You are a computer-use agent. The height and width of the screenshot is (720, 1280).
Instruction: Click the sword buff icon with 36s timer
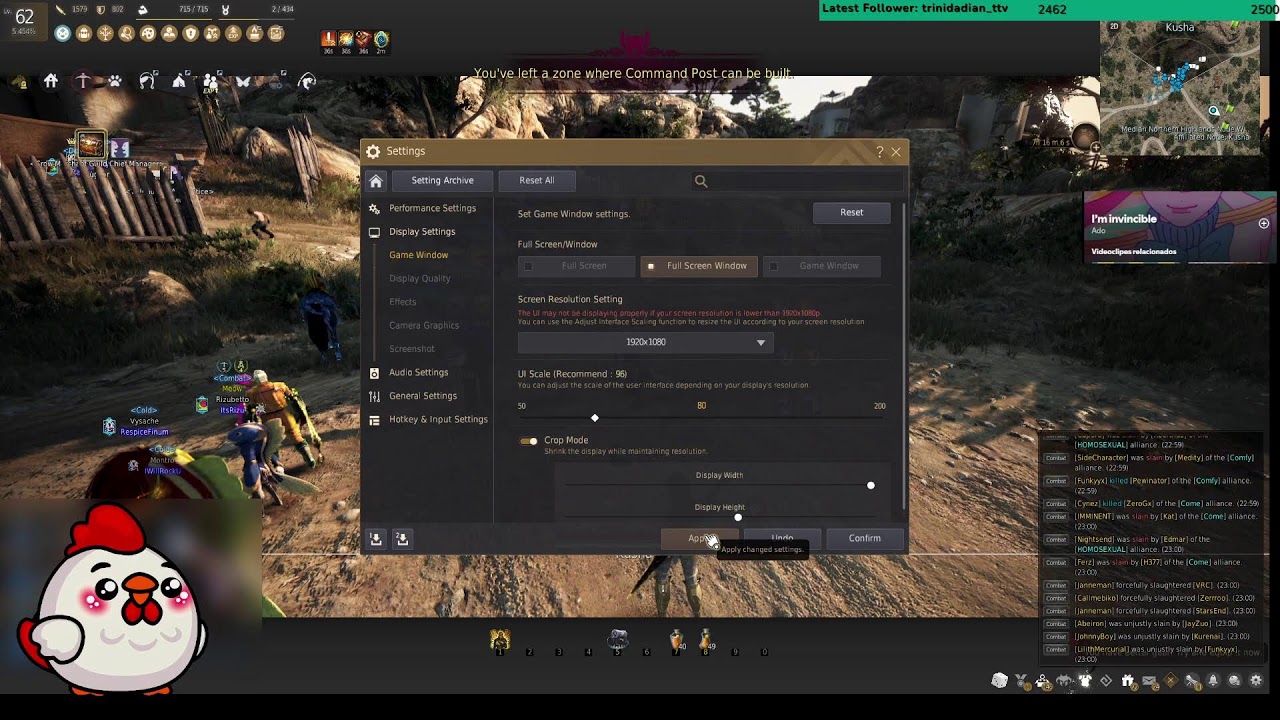[x=328, y=38]
